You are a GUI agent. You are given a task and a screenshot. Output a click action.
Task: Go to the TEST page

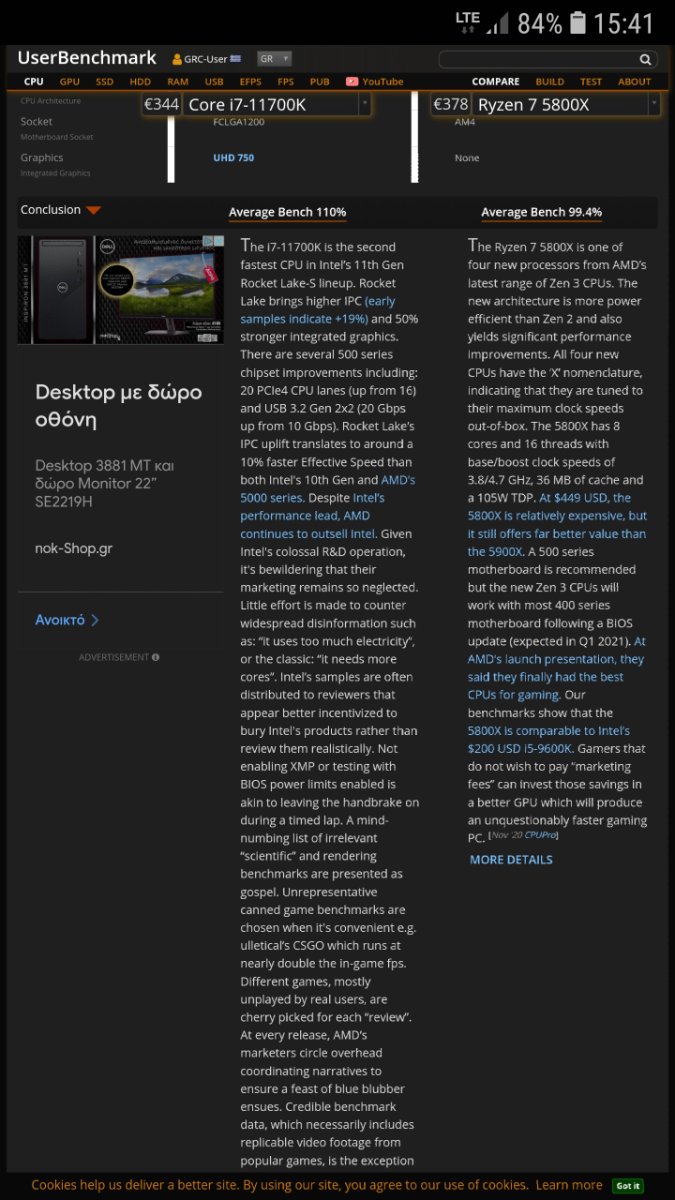(591, 82)
